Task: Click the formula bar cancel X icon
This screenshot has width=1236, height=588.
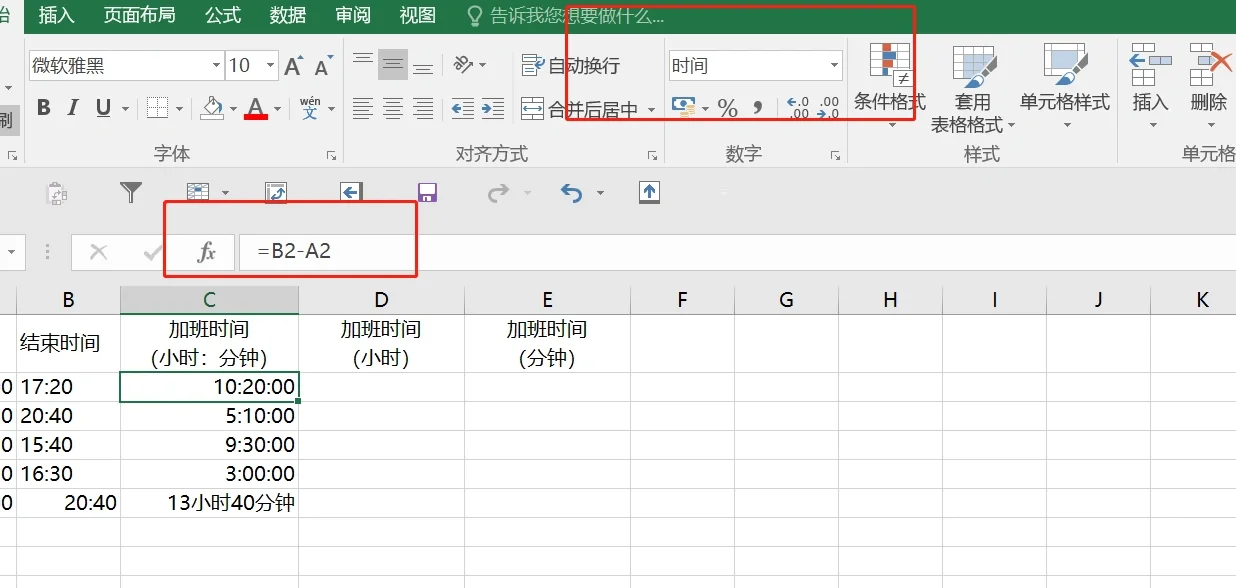Action: 98,252
